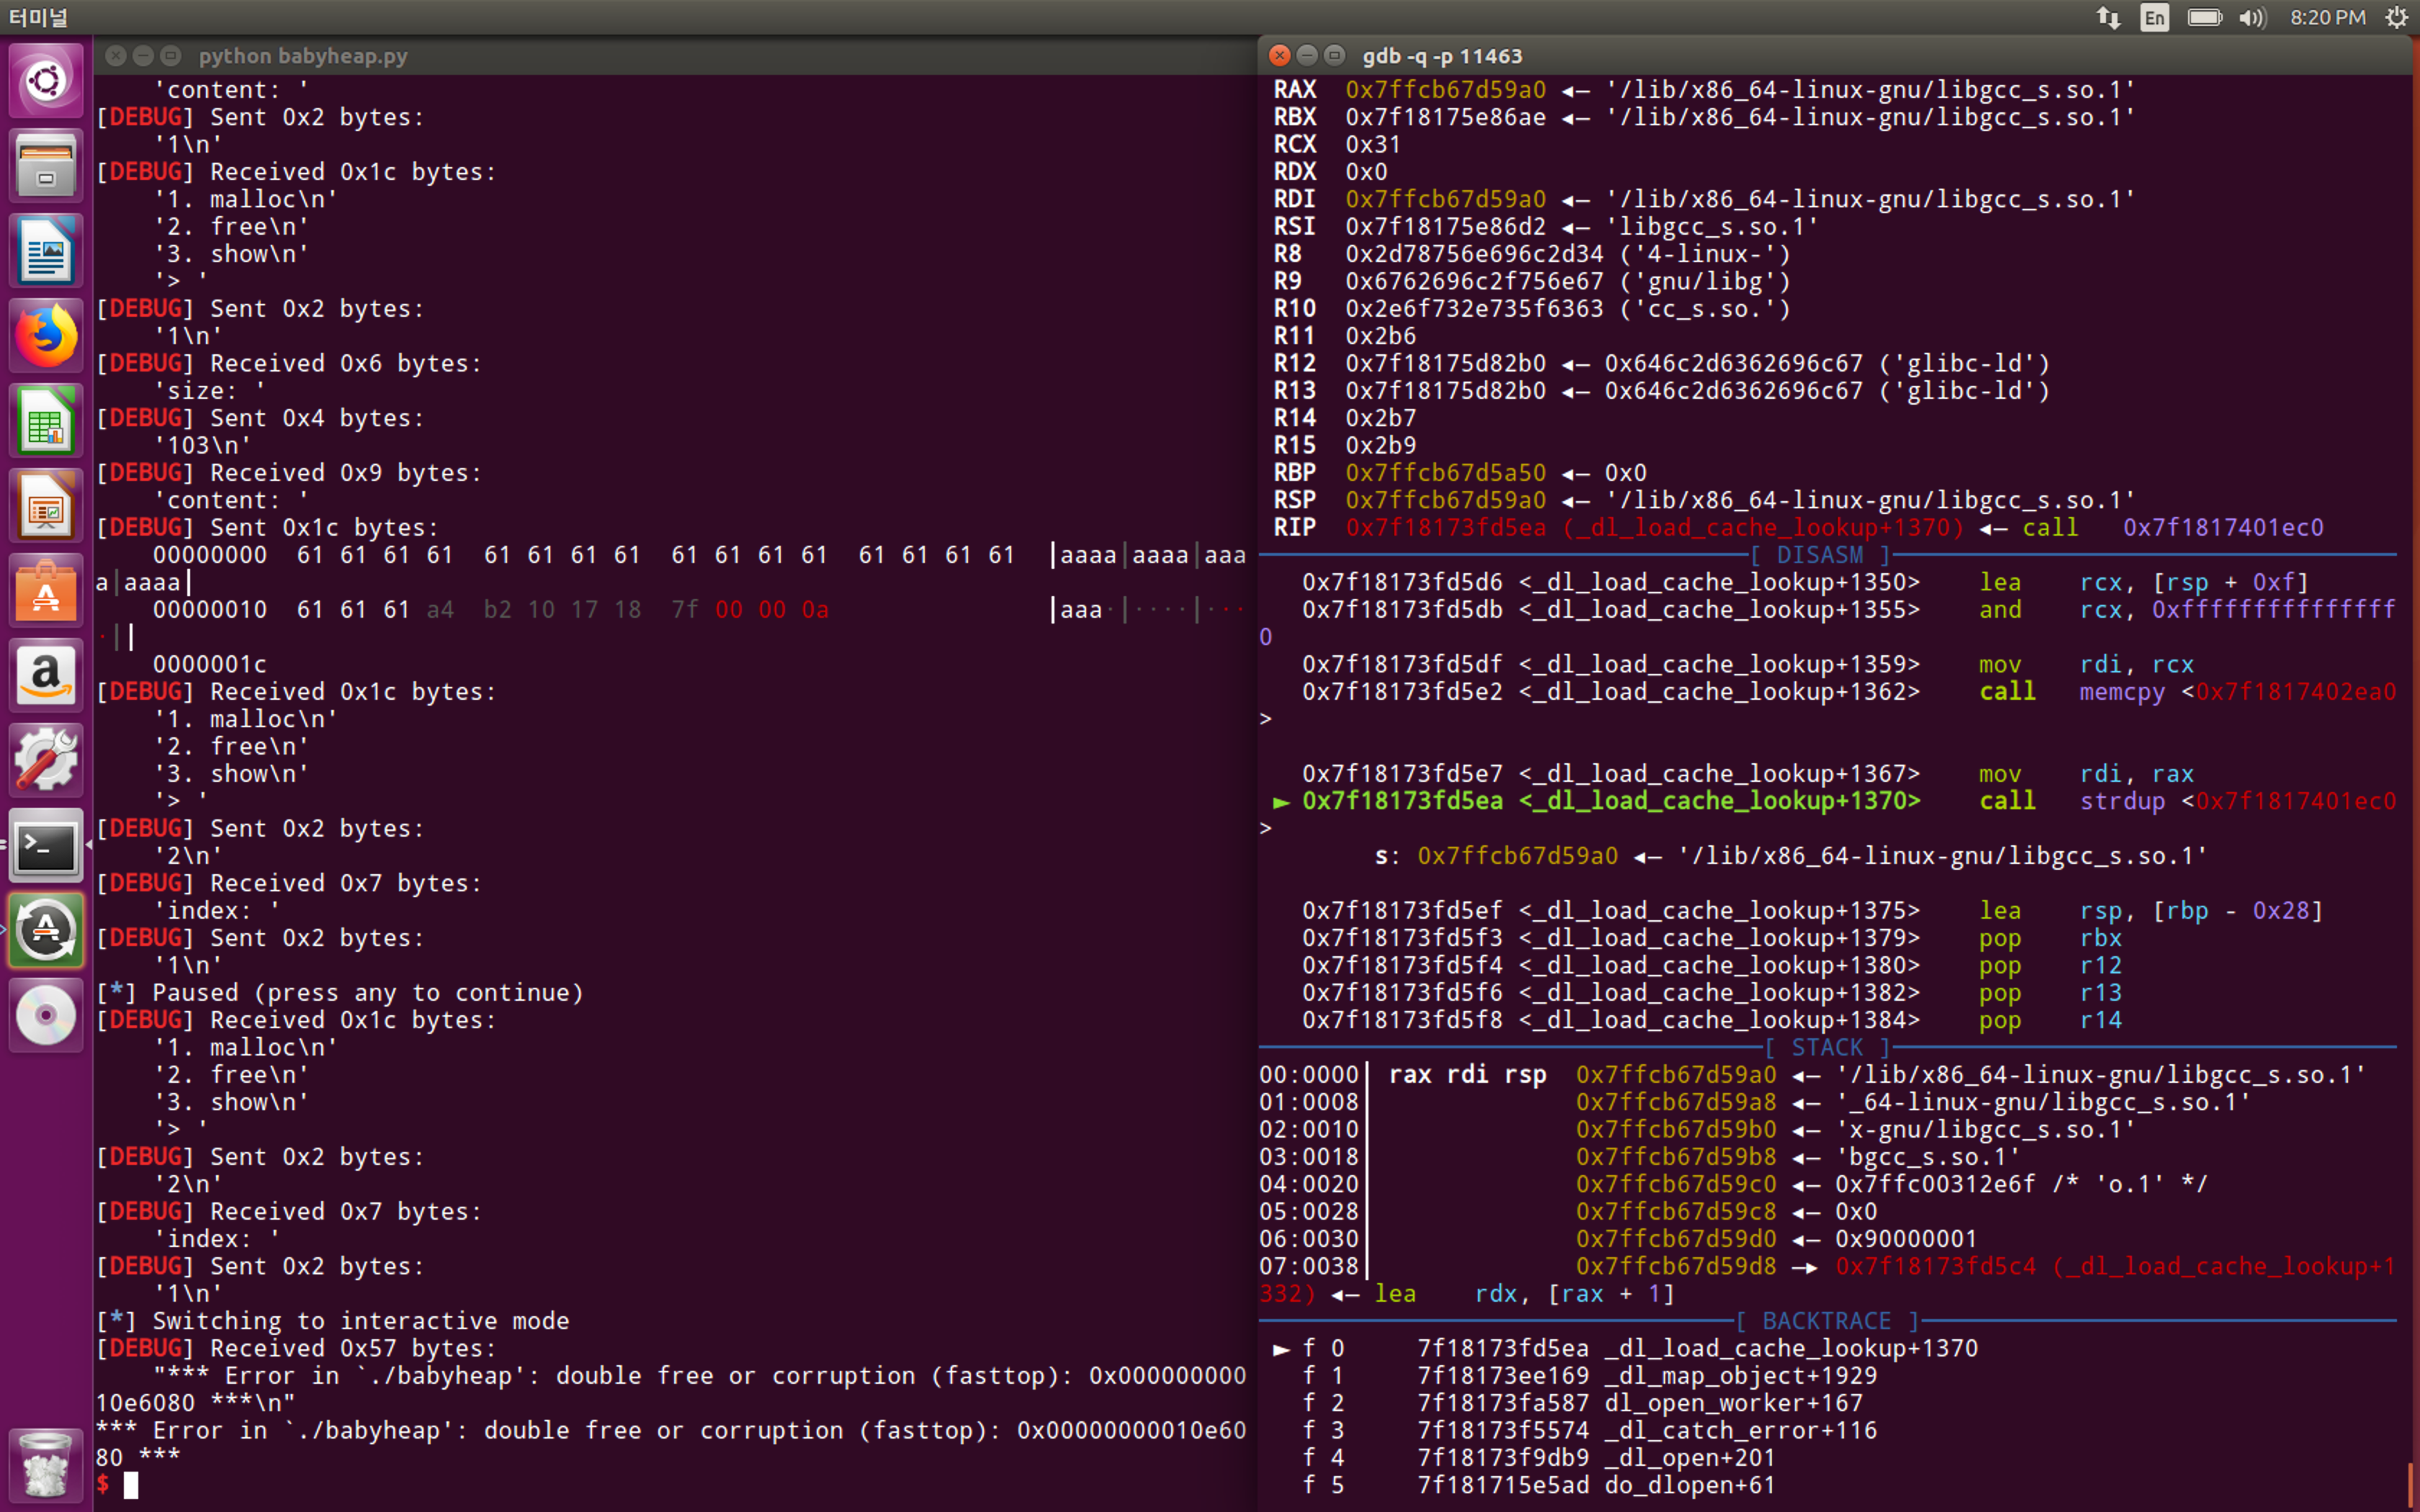The image size is (2420, 1512).
Task: Close the gdb -q -p 11463 window
Action: point(1279,55)
